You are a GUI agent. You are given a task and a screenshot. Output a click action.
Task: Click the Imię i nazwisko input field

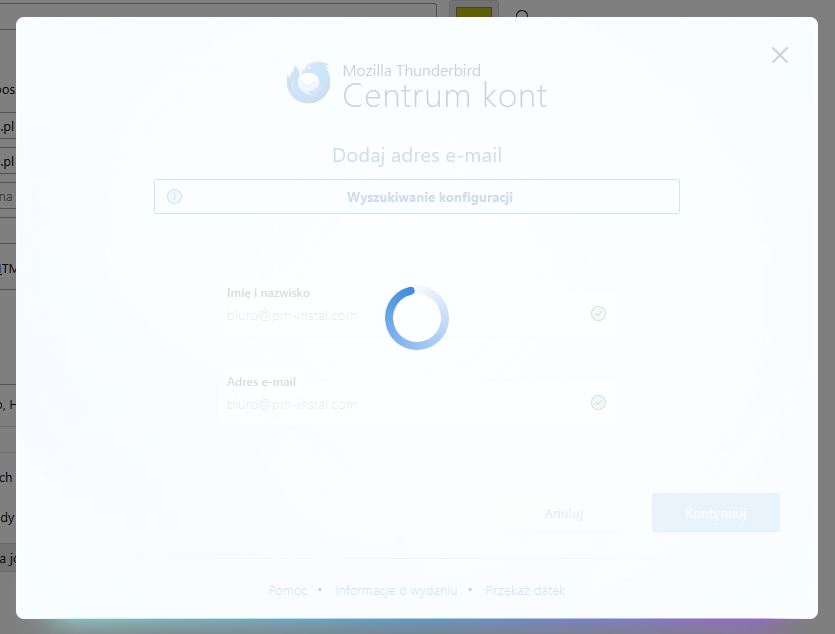(417, 314)
